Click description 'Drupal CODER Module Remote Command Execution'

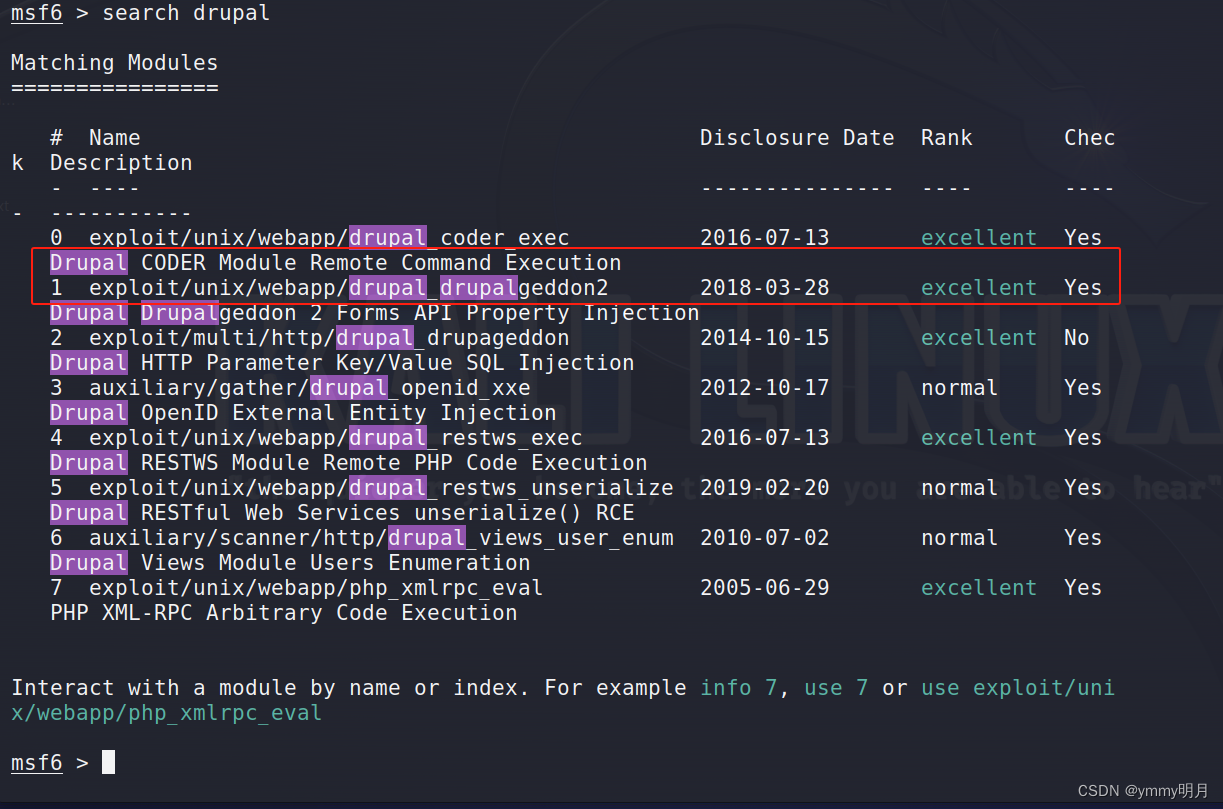pos(336,263)
